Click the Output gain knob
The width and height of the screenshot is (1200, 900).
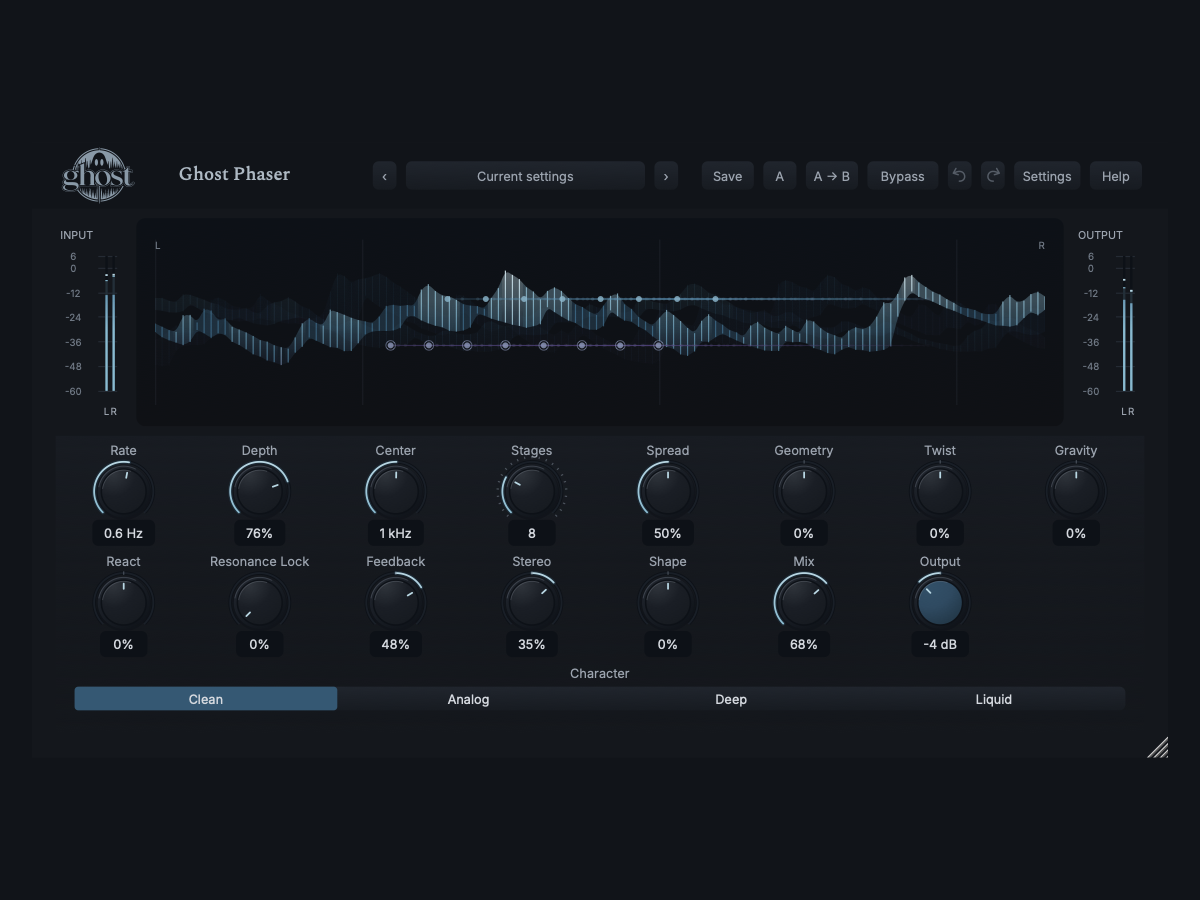coord(939,602)
